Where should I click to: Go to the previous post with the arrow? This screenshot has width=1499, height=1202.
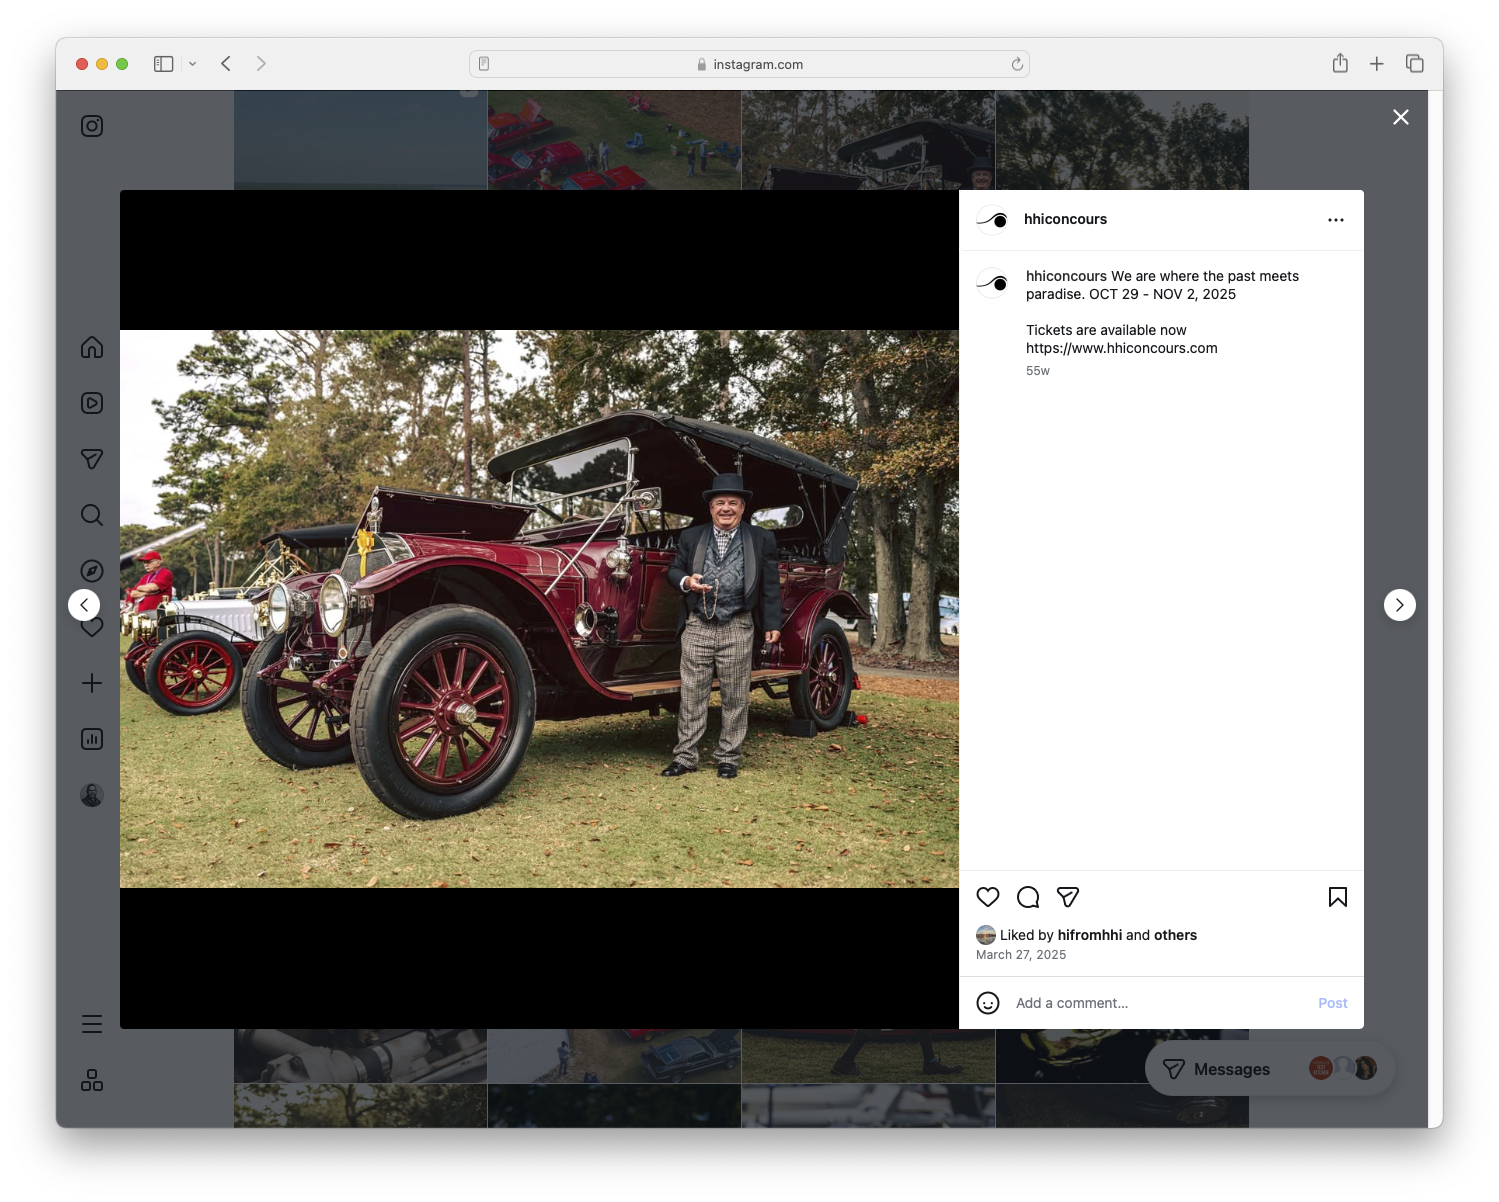coord(85,605)
